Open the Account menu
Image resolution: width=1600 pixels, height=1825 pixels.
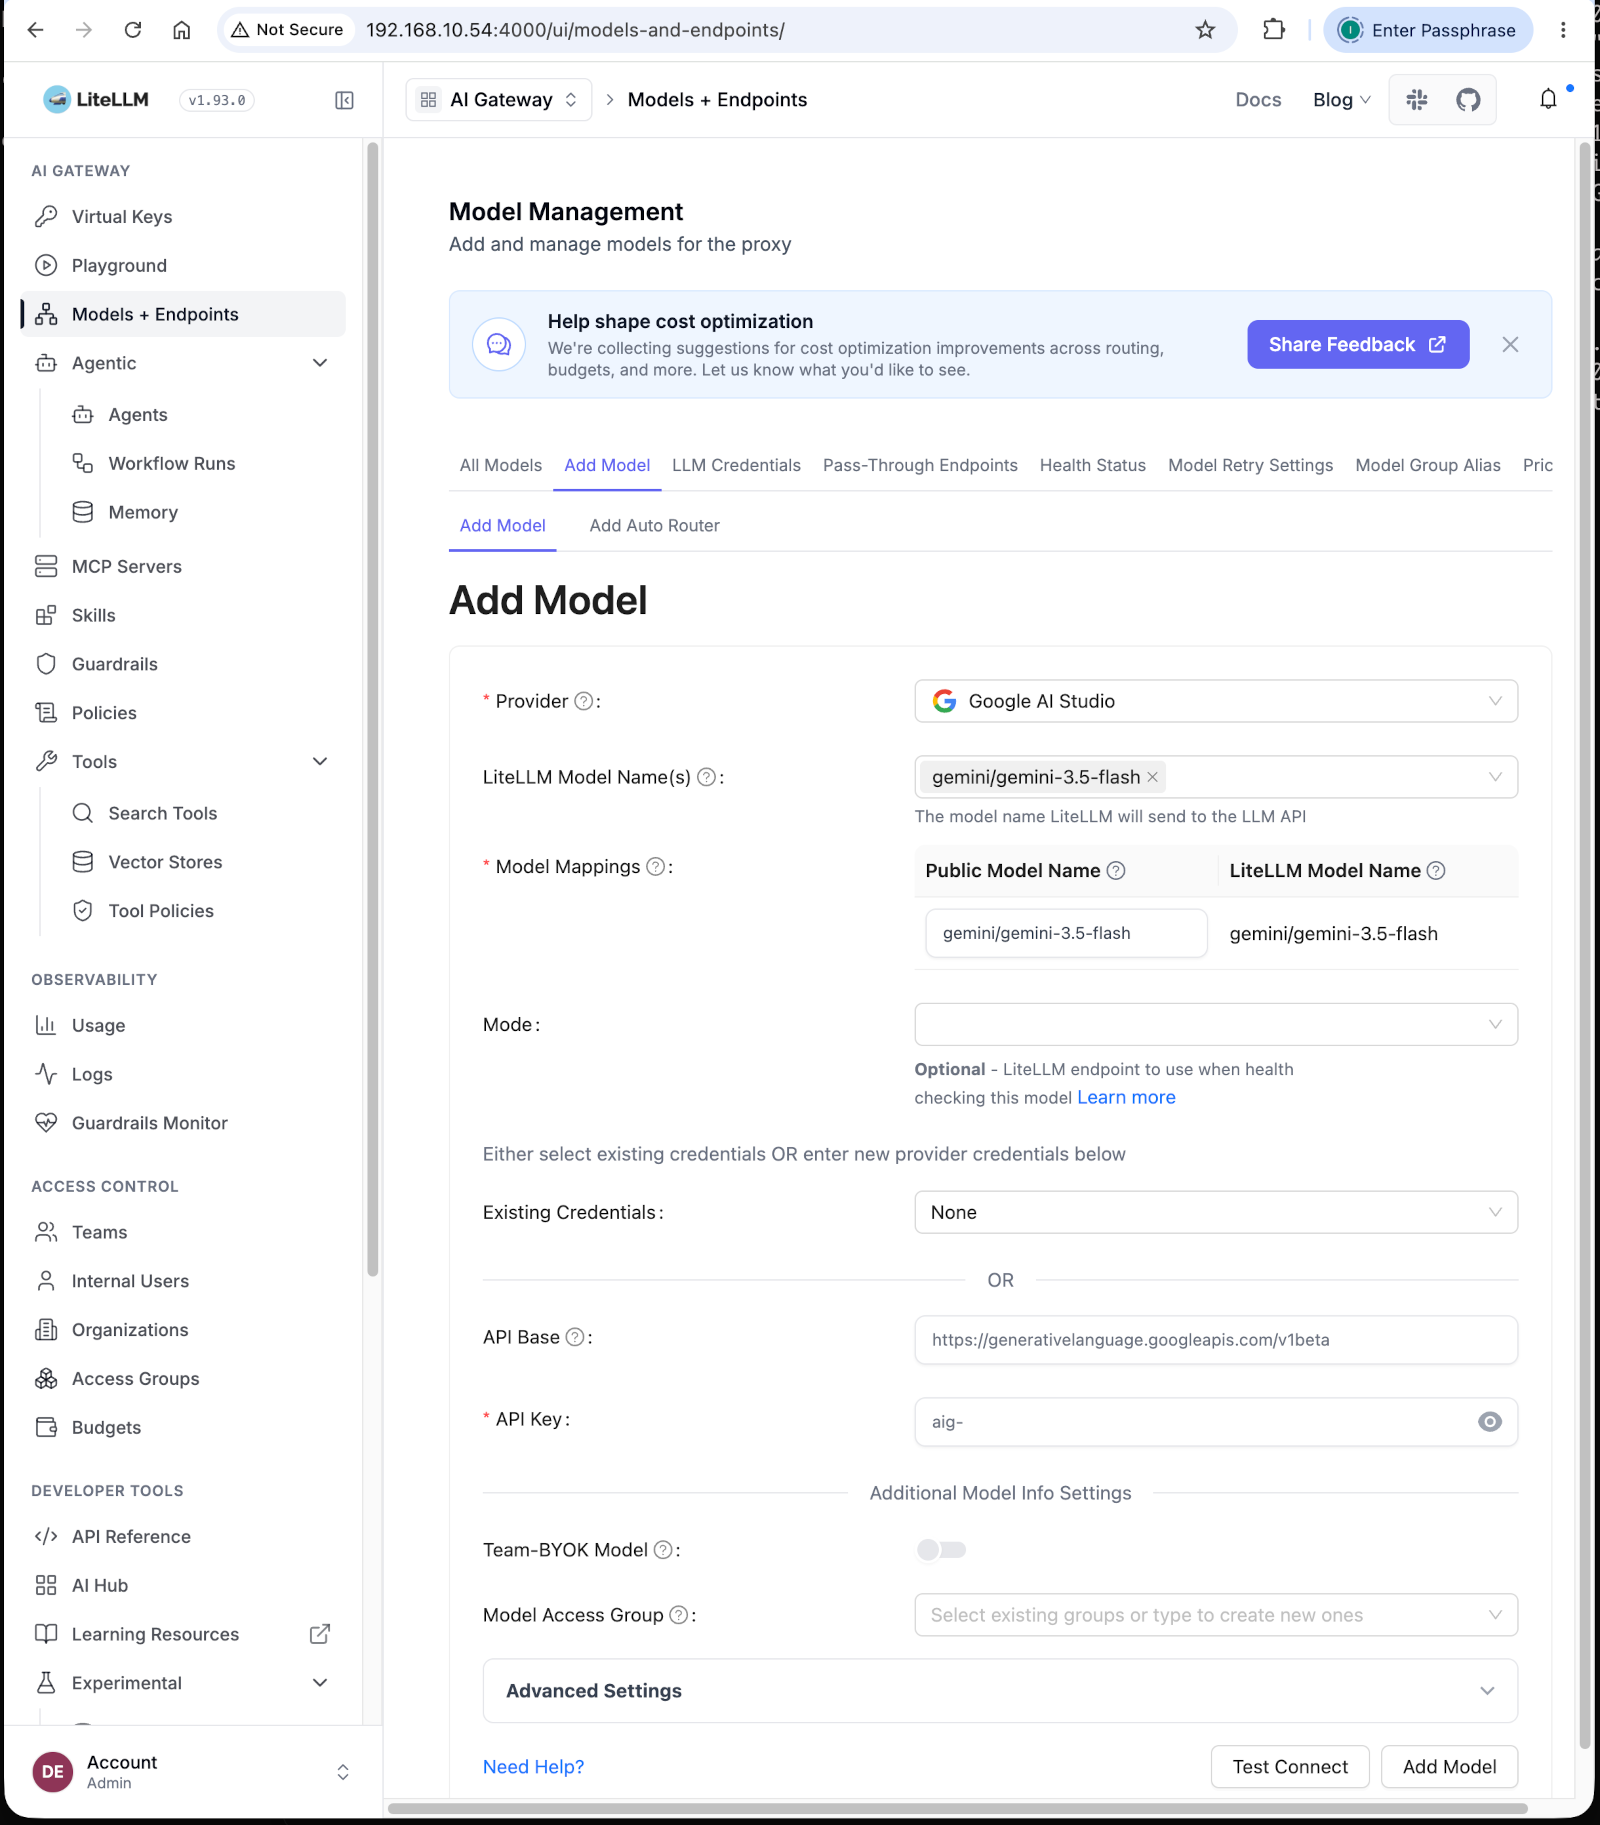[x=191, y=1772]
